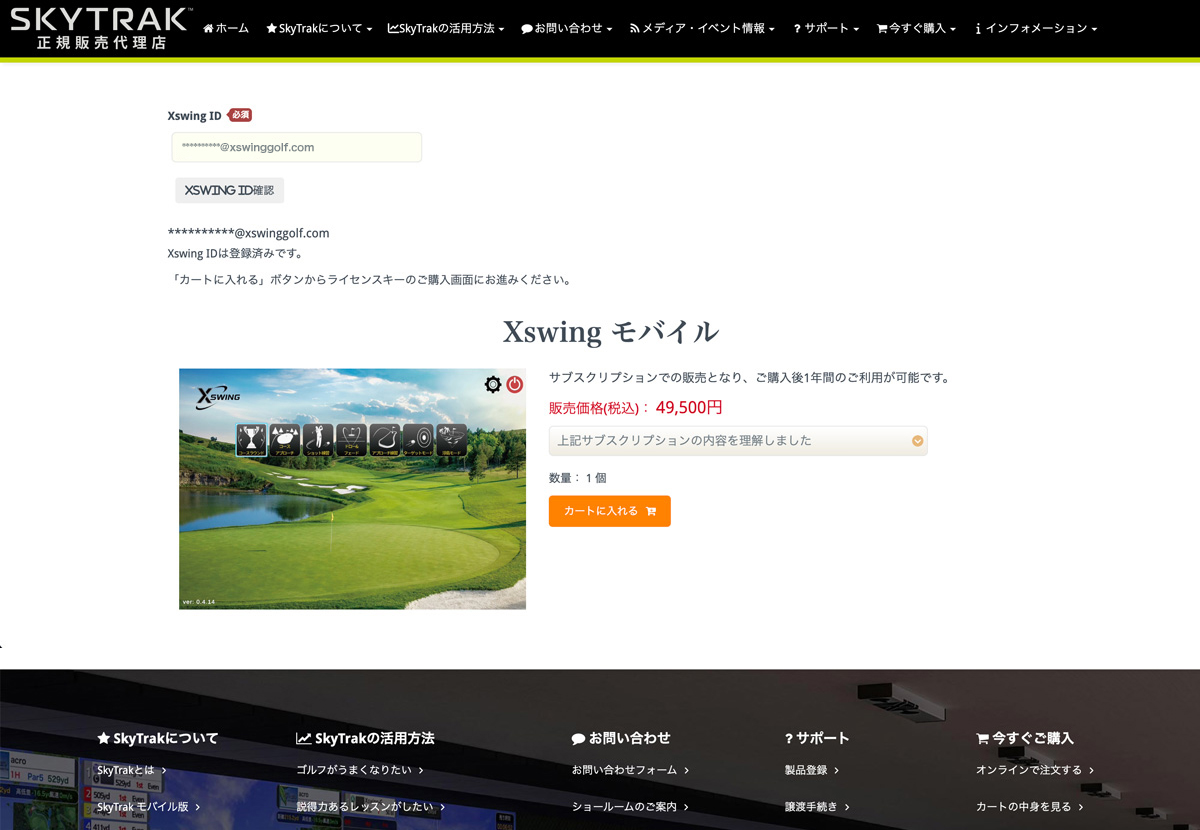Click the SKYTRAK logo in header
This screenshot has height=830, width=1200.
[99, 28]
